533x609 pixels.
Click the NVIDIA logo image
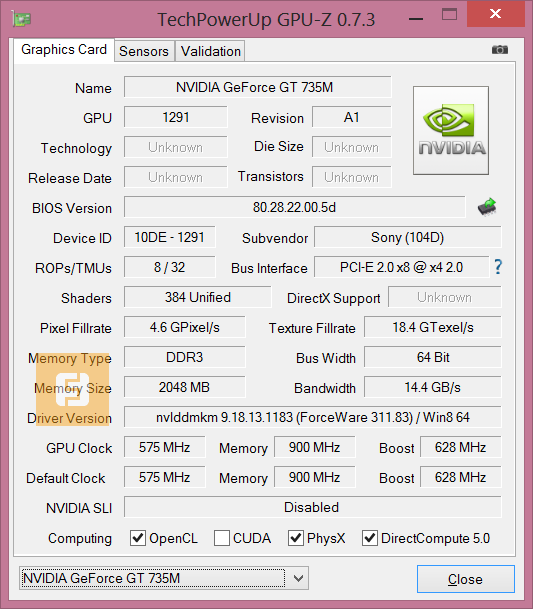451,130
